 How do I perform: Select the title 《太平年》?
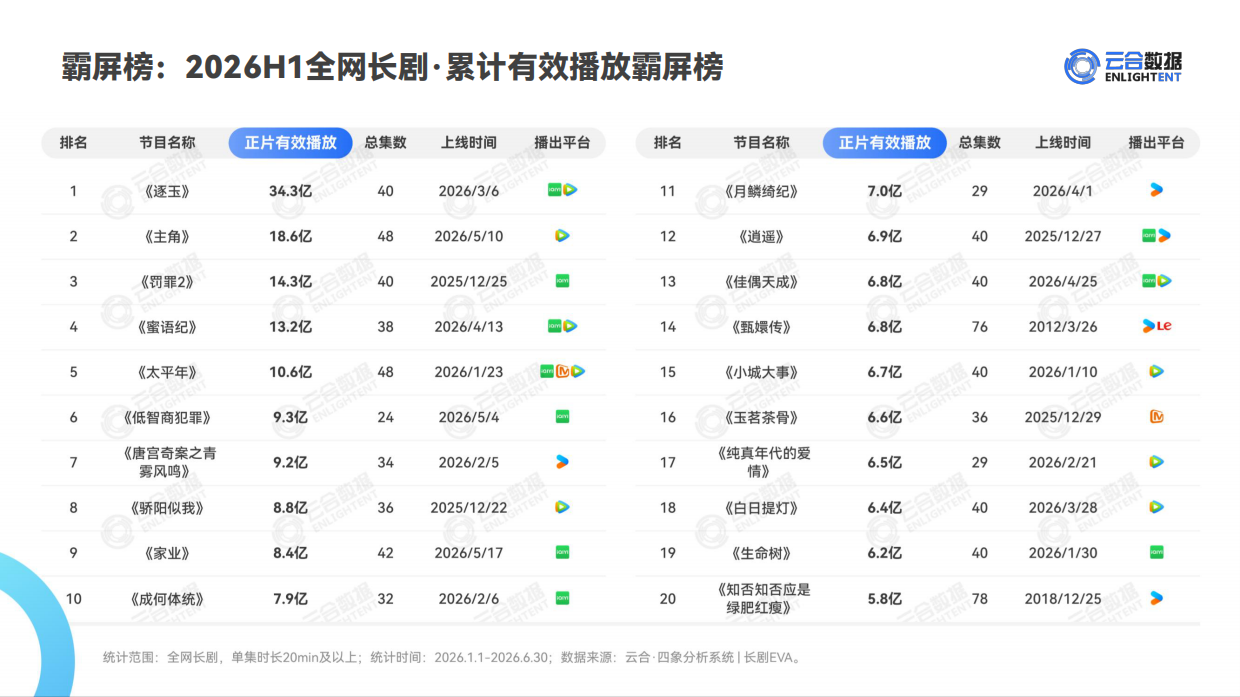click(x=167, y=372)
